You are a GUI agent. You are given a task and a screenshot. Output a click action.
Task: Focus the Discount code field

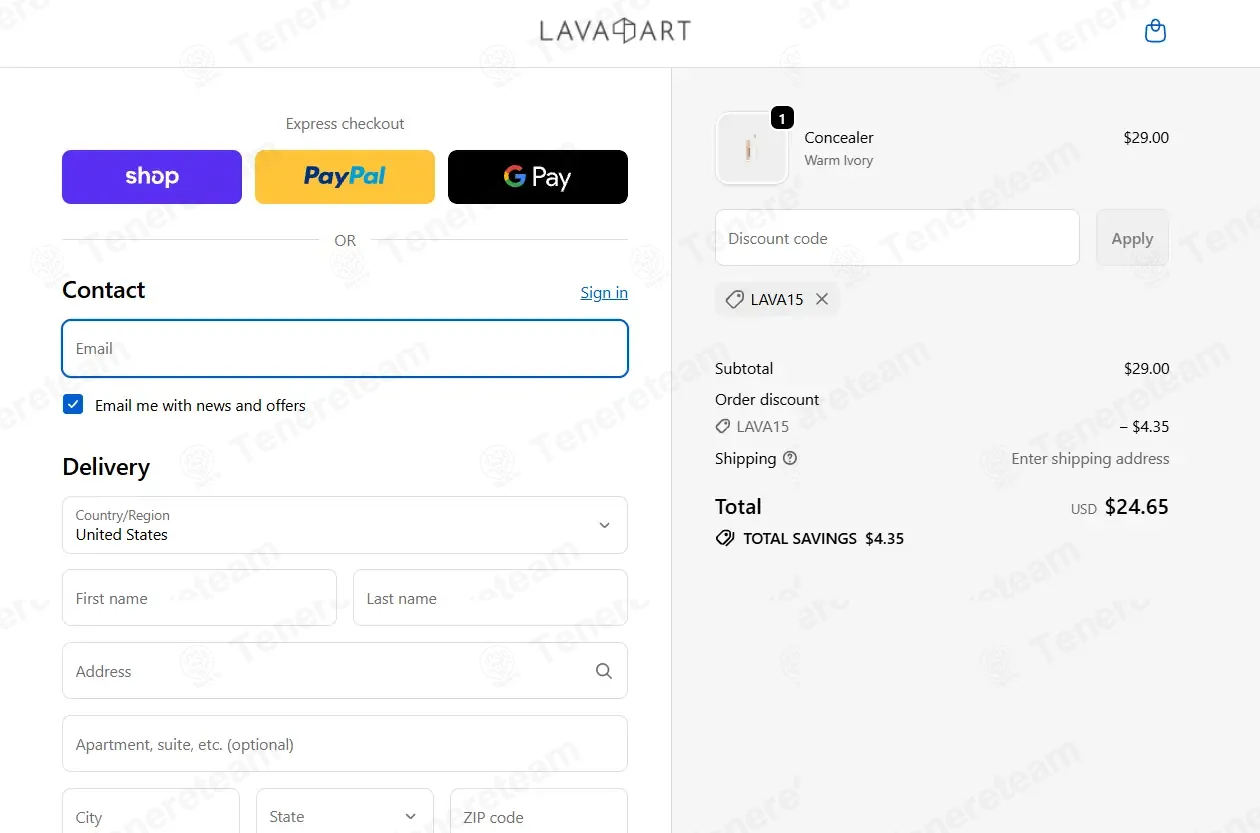coord(897,238)
